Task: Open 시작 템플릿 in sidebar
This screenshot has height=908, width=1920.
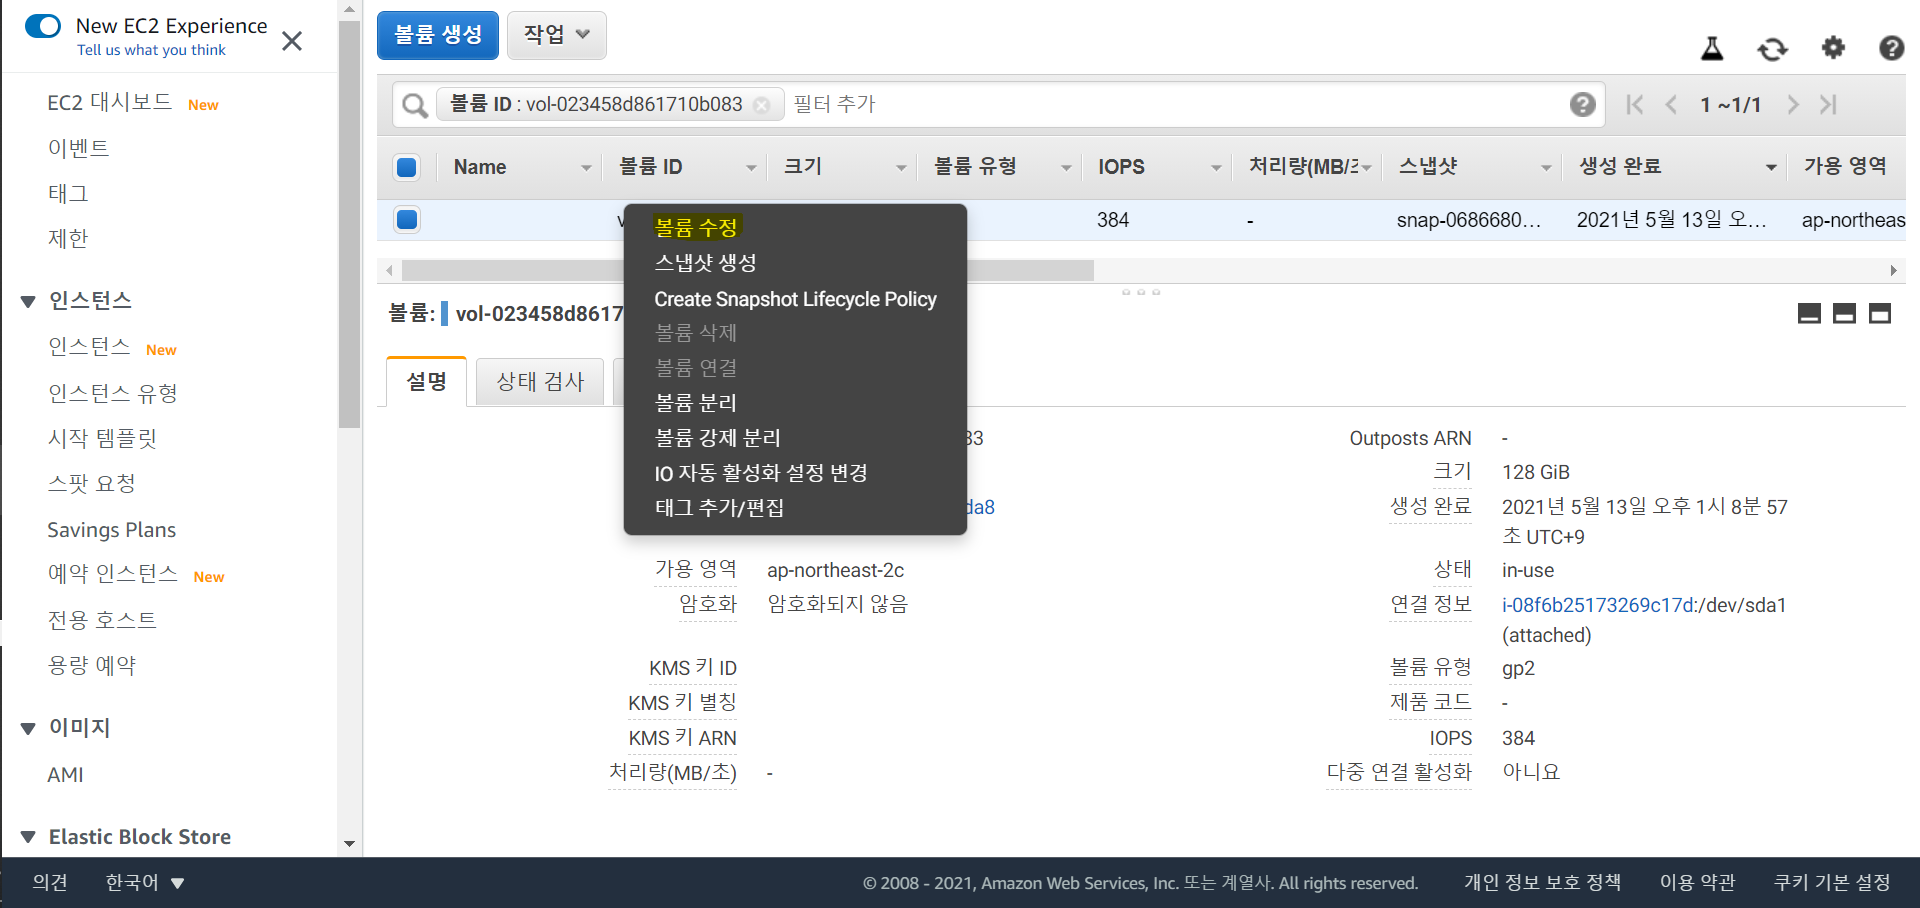Action: [102, 438]
